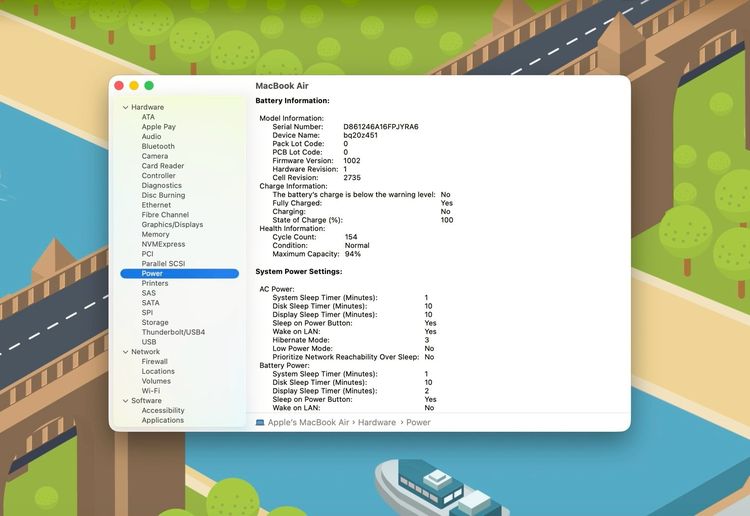Collapse the Hardware section in sidebar

pyautogui.click(x=125, y=107)
